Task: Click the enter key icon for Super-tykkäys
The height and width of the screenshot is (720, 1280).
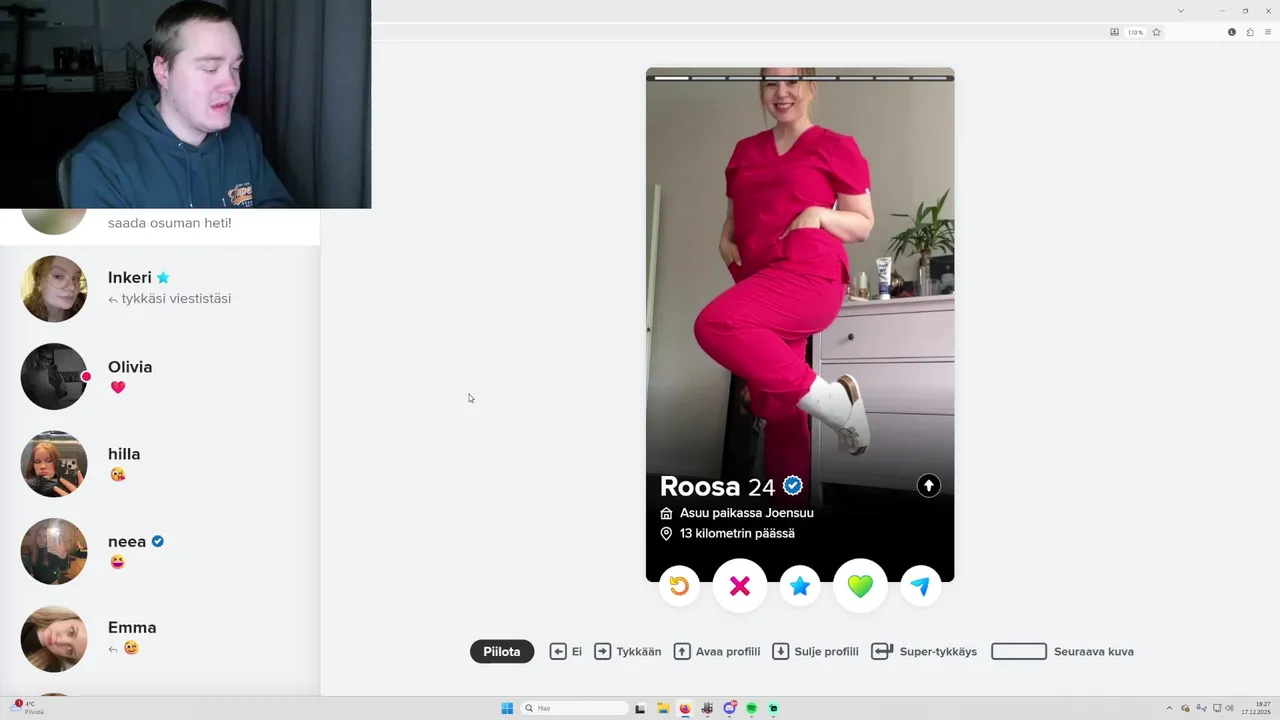Action: pos(882,651)
